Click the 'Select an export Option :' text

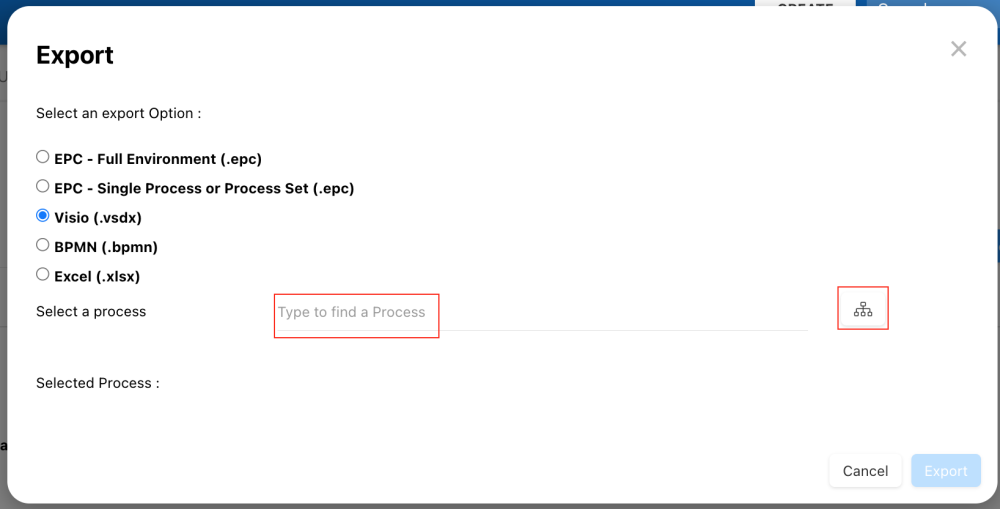tap(118, 113)
